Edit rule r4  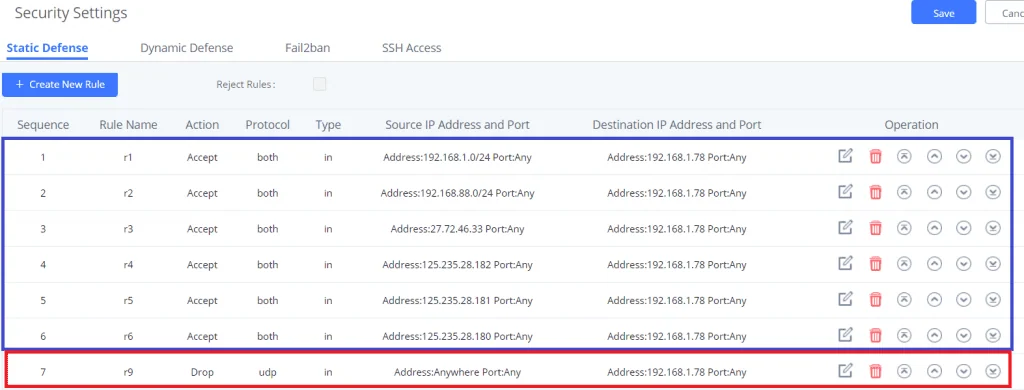pos(845,263)
